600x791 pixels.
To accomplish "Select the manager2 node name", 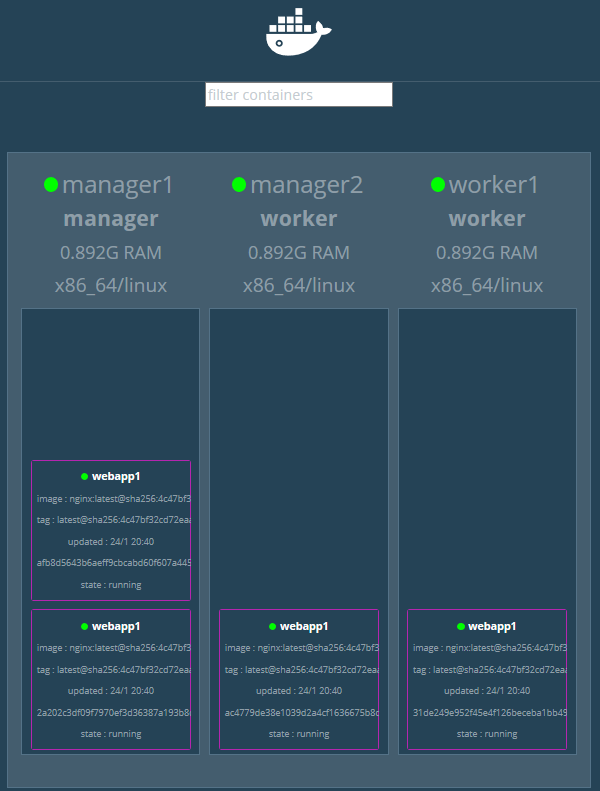I will [x=306, y=185].
